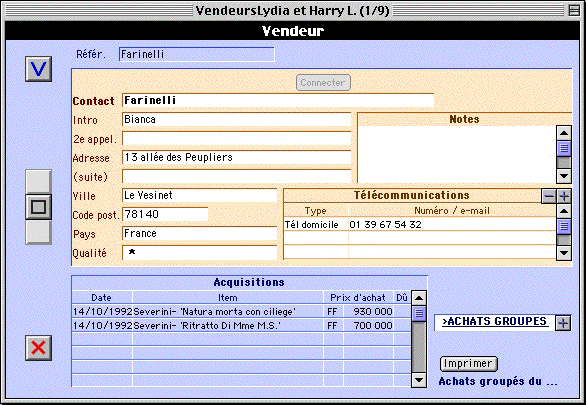The height and width of the screenshot is (405, 586).
Task: Click the 700 000 purchase price cell
Action: (368, 325)
